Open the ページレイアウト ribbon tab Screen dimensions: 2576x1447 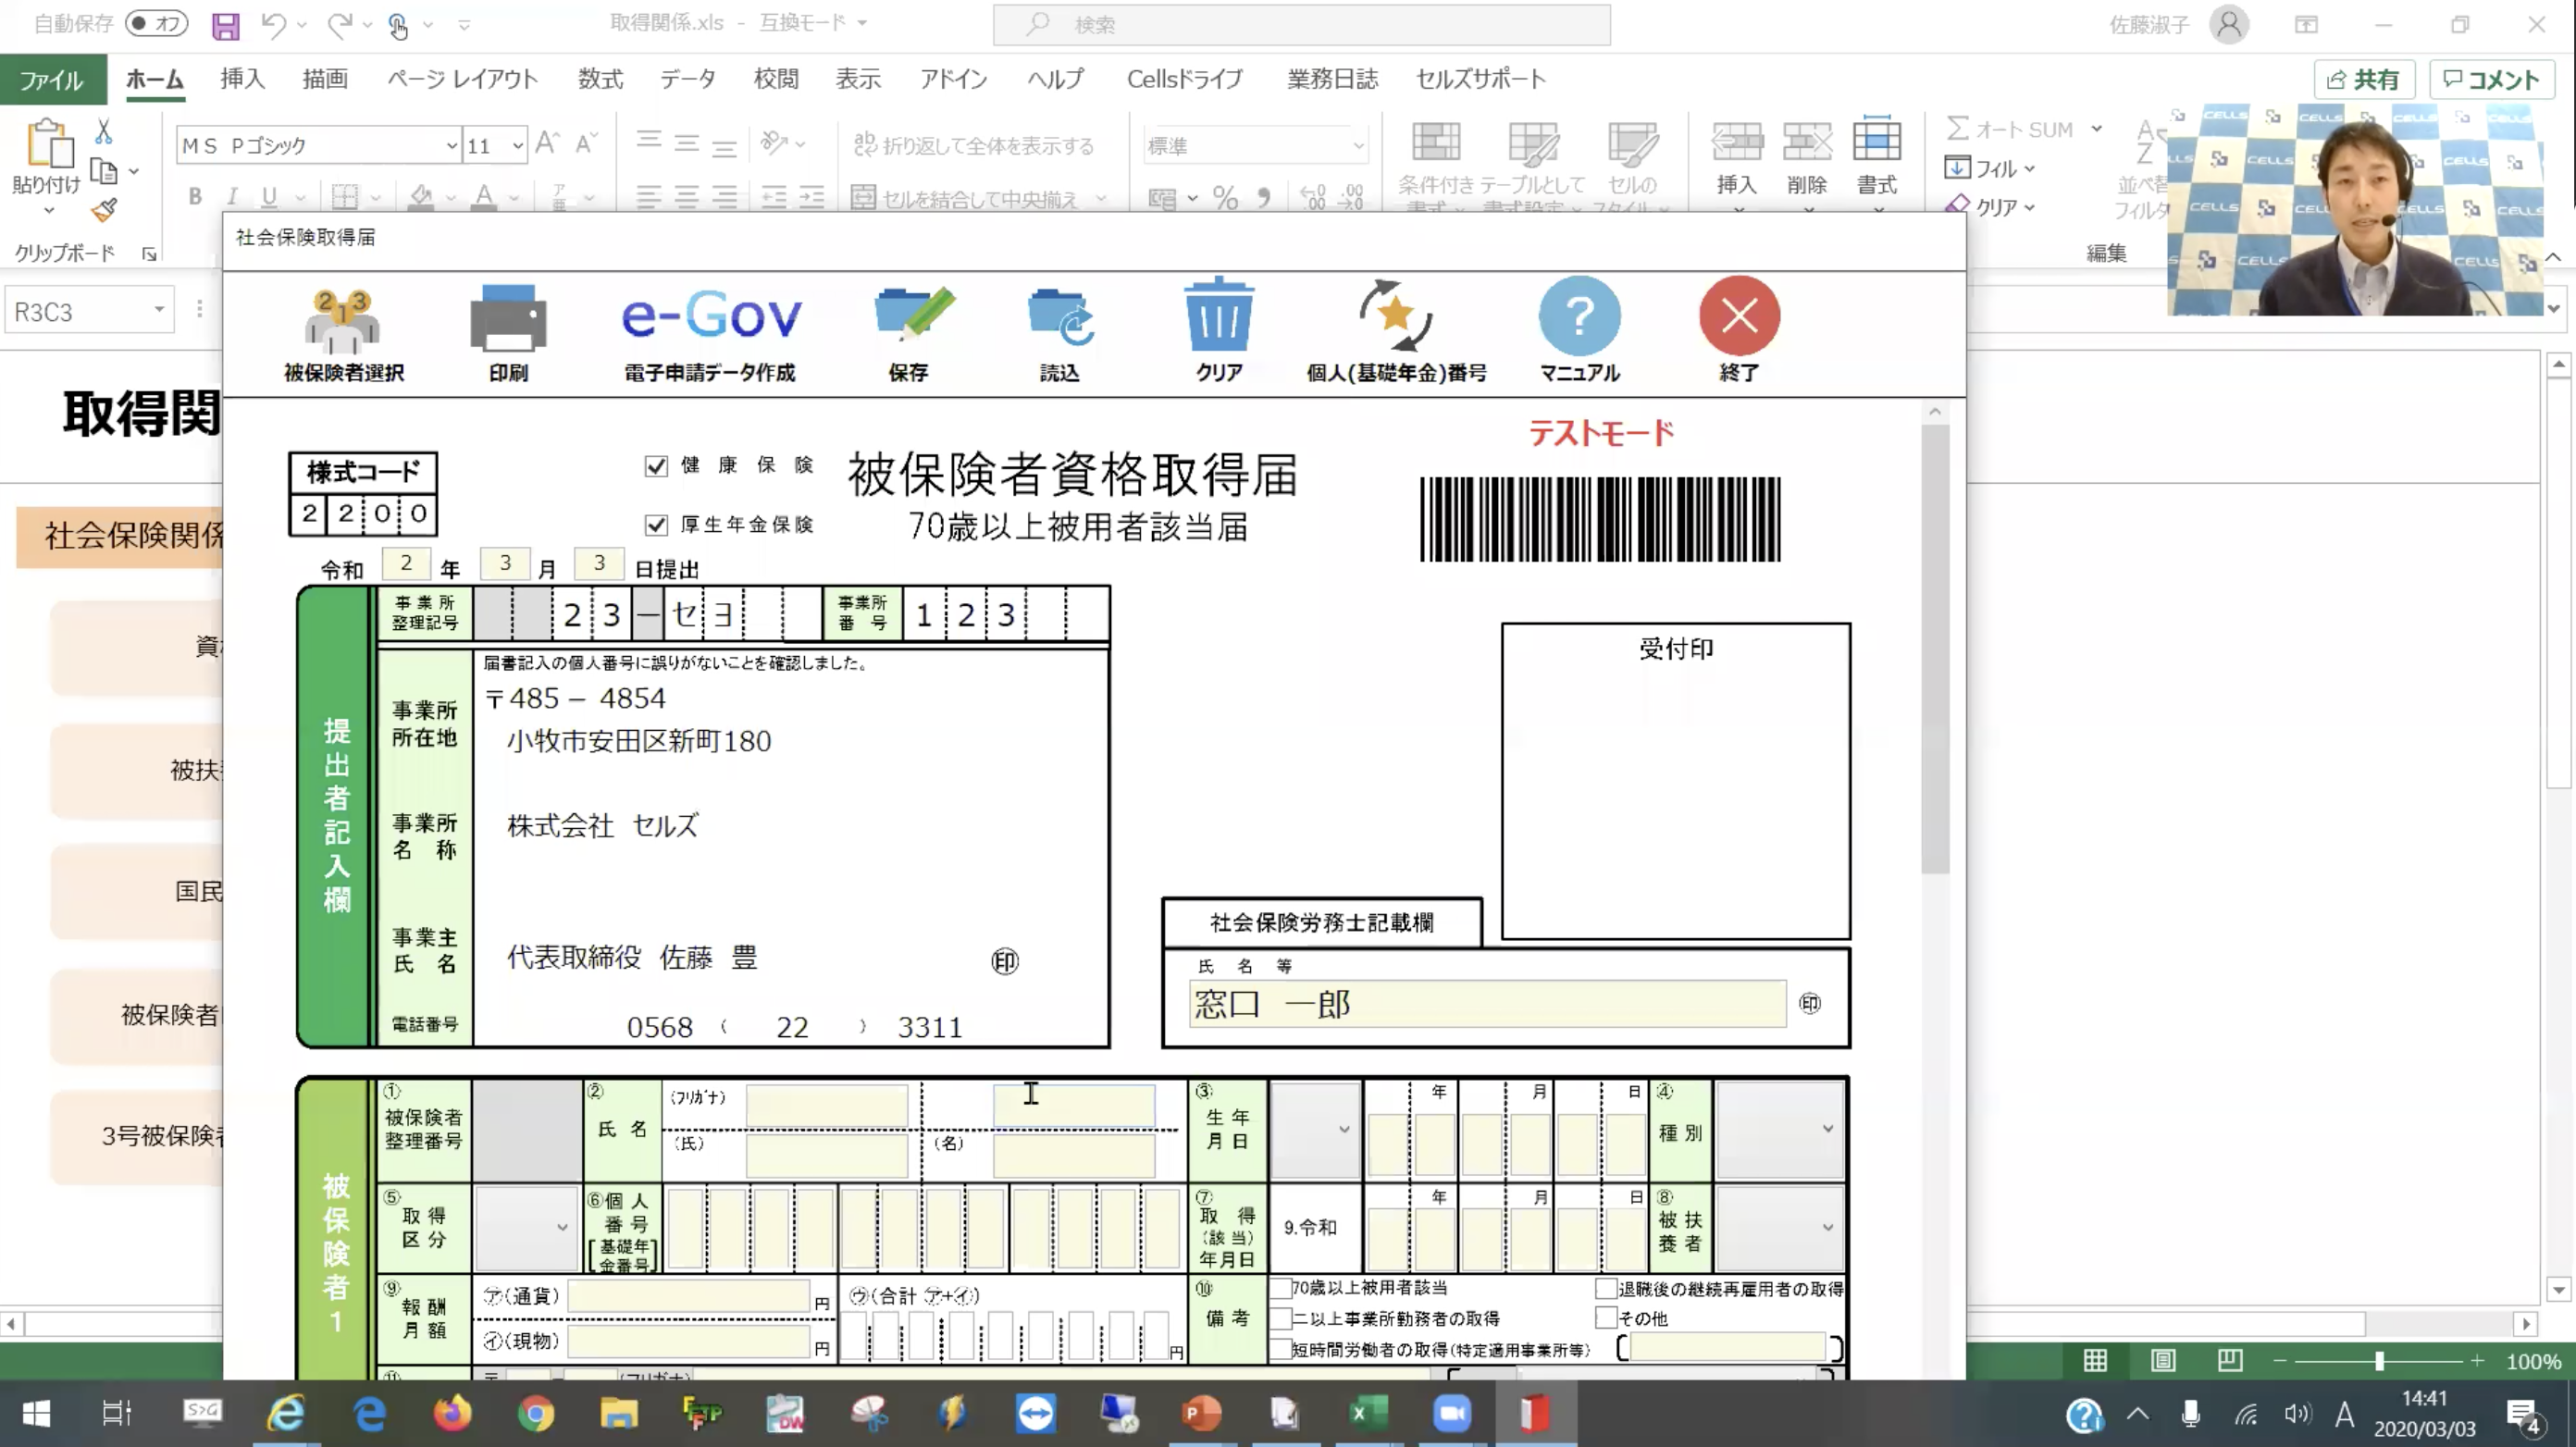(463, 79)
